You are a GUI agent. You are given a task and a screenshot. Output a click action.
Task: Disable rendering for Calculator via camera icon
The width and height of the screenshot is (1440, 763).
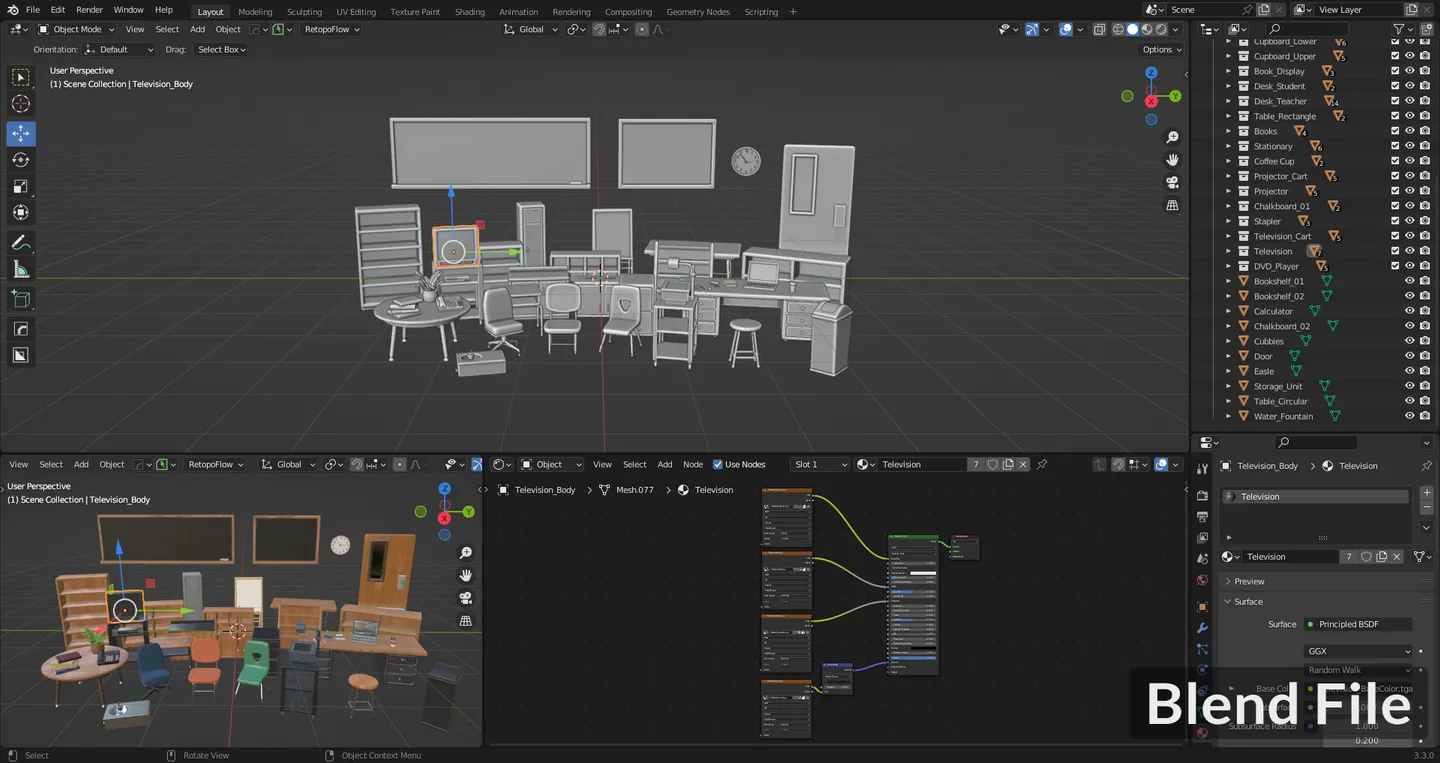[1425, 311]
